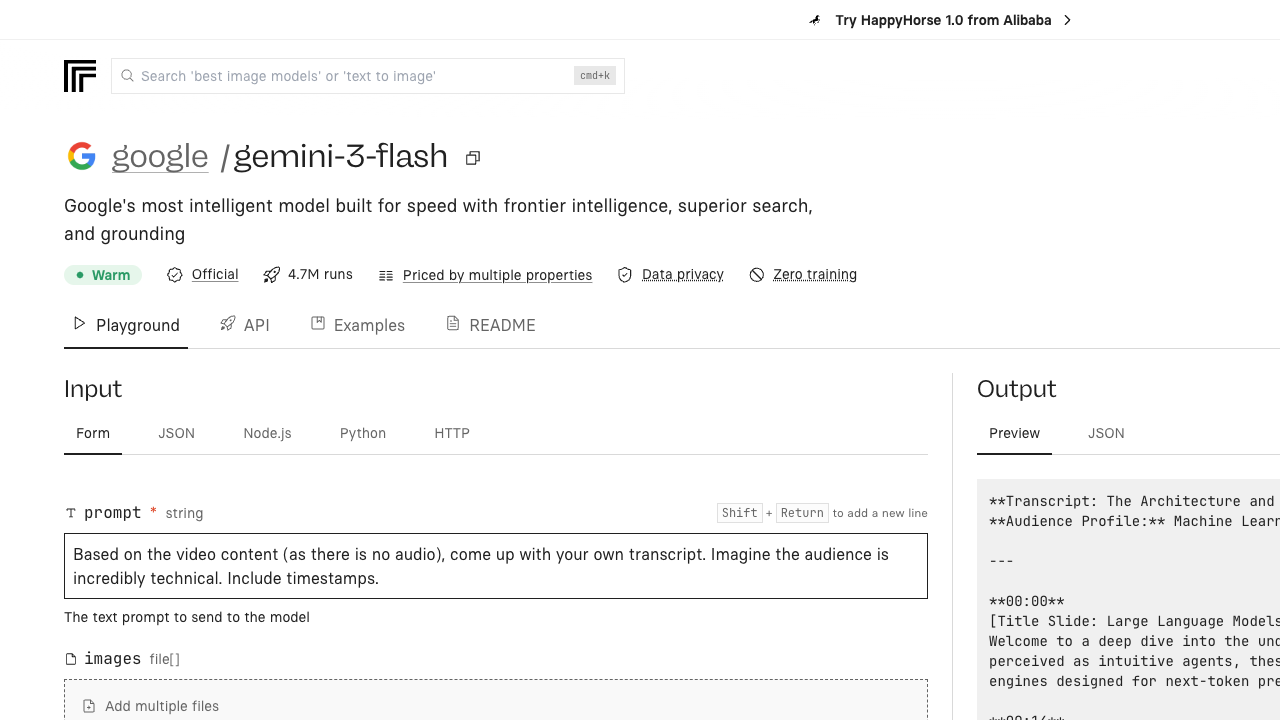The image size is (1280, 720).
Task: Click the search magnifier icon
Action: pyautogui.click(x=127, y=76)
